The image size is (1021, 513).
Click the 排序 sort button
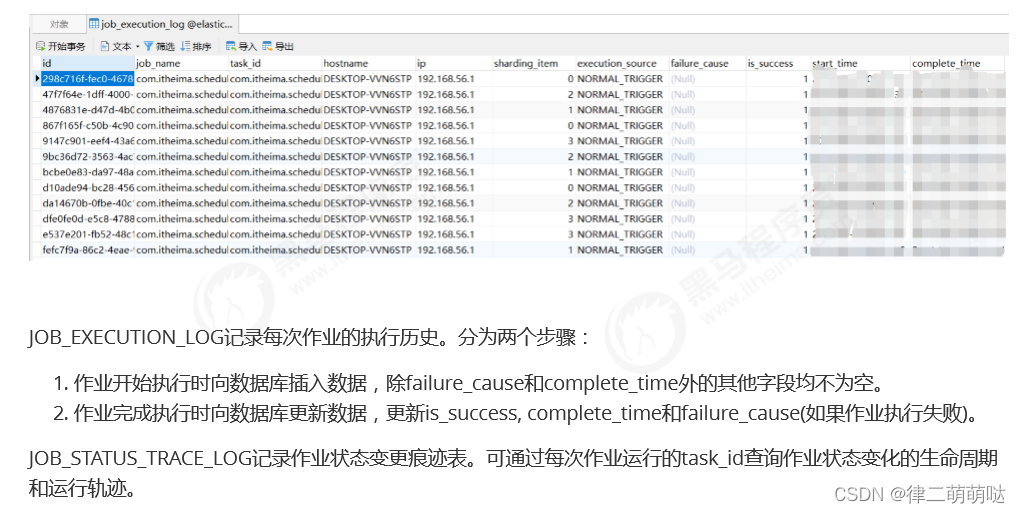[x=196, y=46]
